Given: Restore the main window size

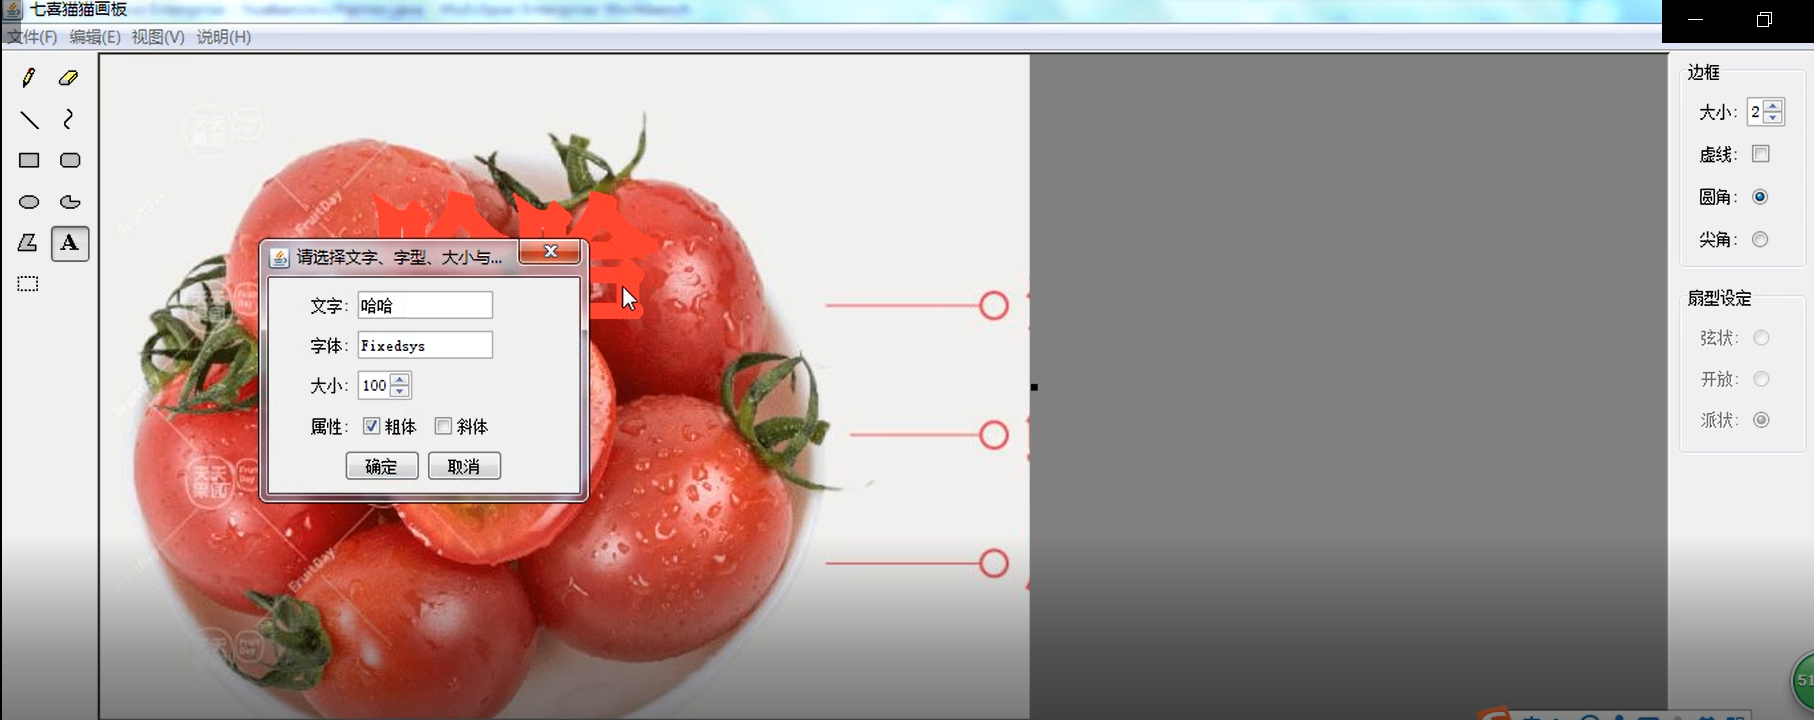Looking at the screenshot, I should click(1764, 20).
